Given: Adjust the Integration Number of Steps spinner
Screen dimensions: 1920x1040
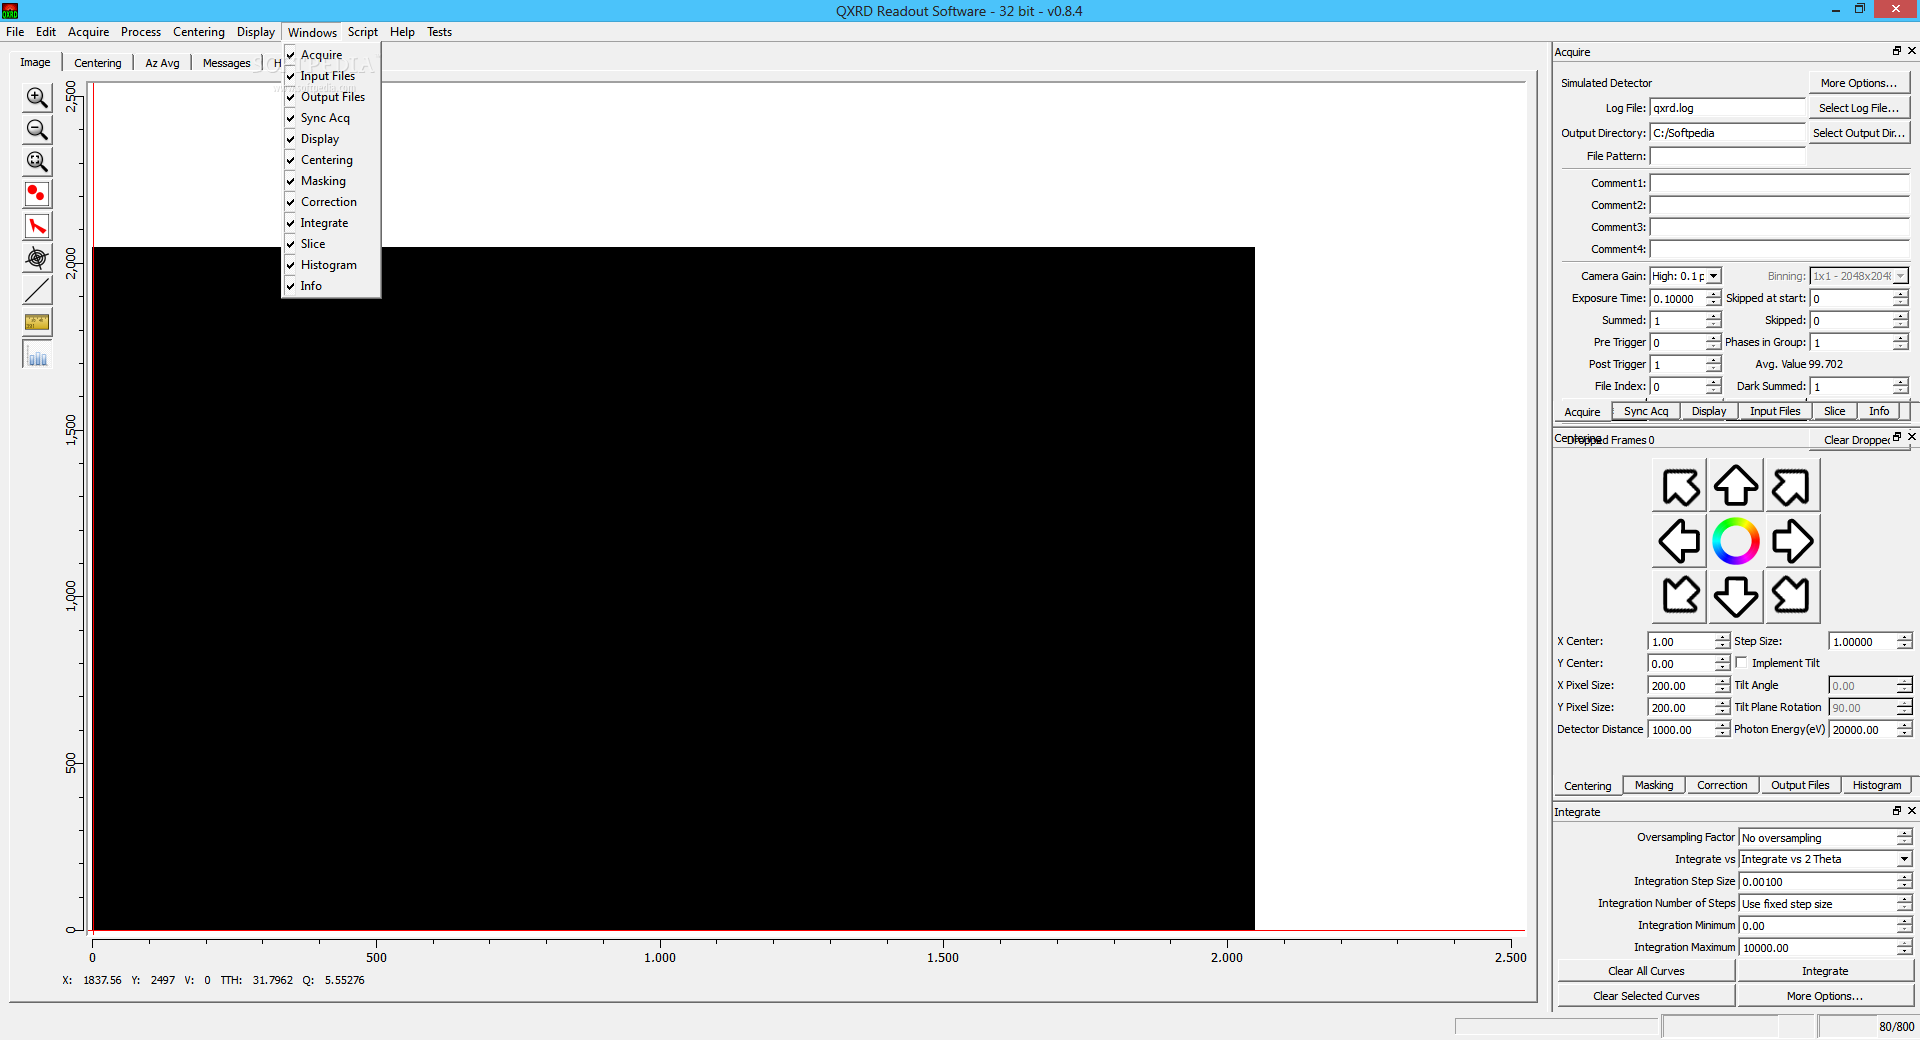Looking at the screenshot, I should pos(1904,904).
